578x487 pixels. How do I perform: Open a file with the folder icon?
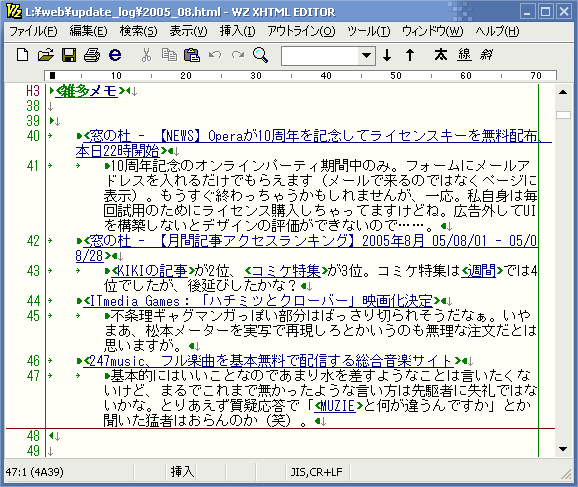tap(46, 55)
